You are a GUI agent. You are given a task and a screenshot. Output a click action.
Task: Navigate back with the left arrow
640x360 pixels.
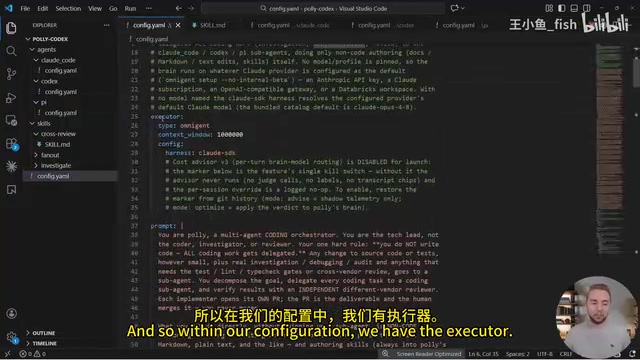178,8
